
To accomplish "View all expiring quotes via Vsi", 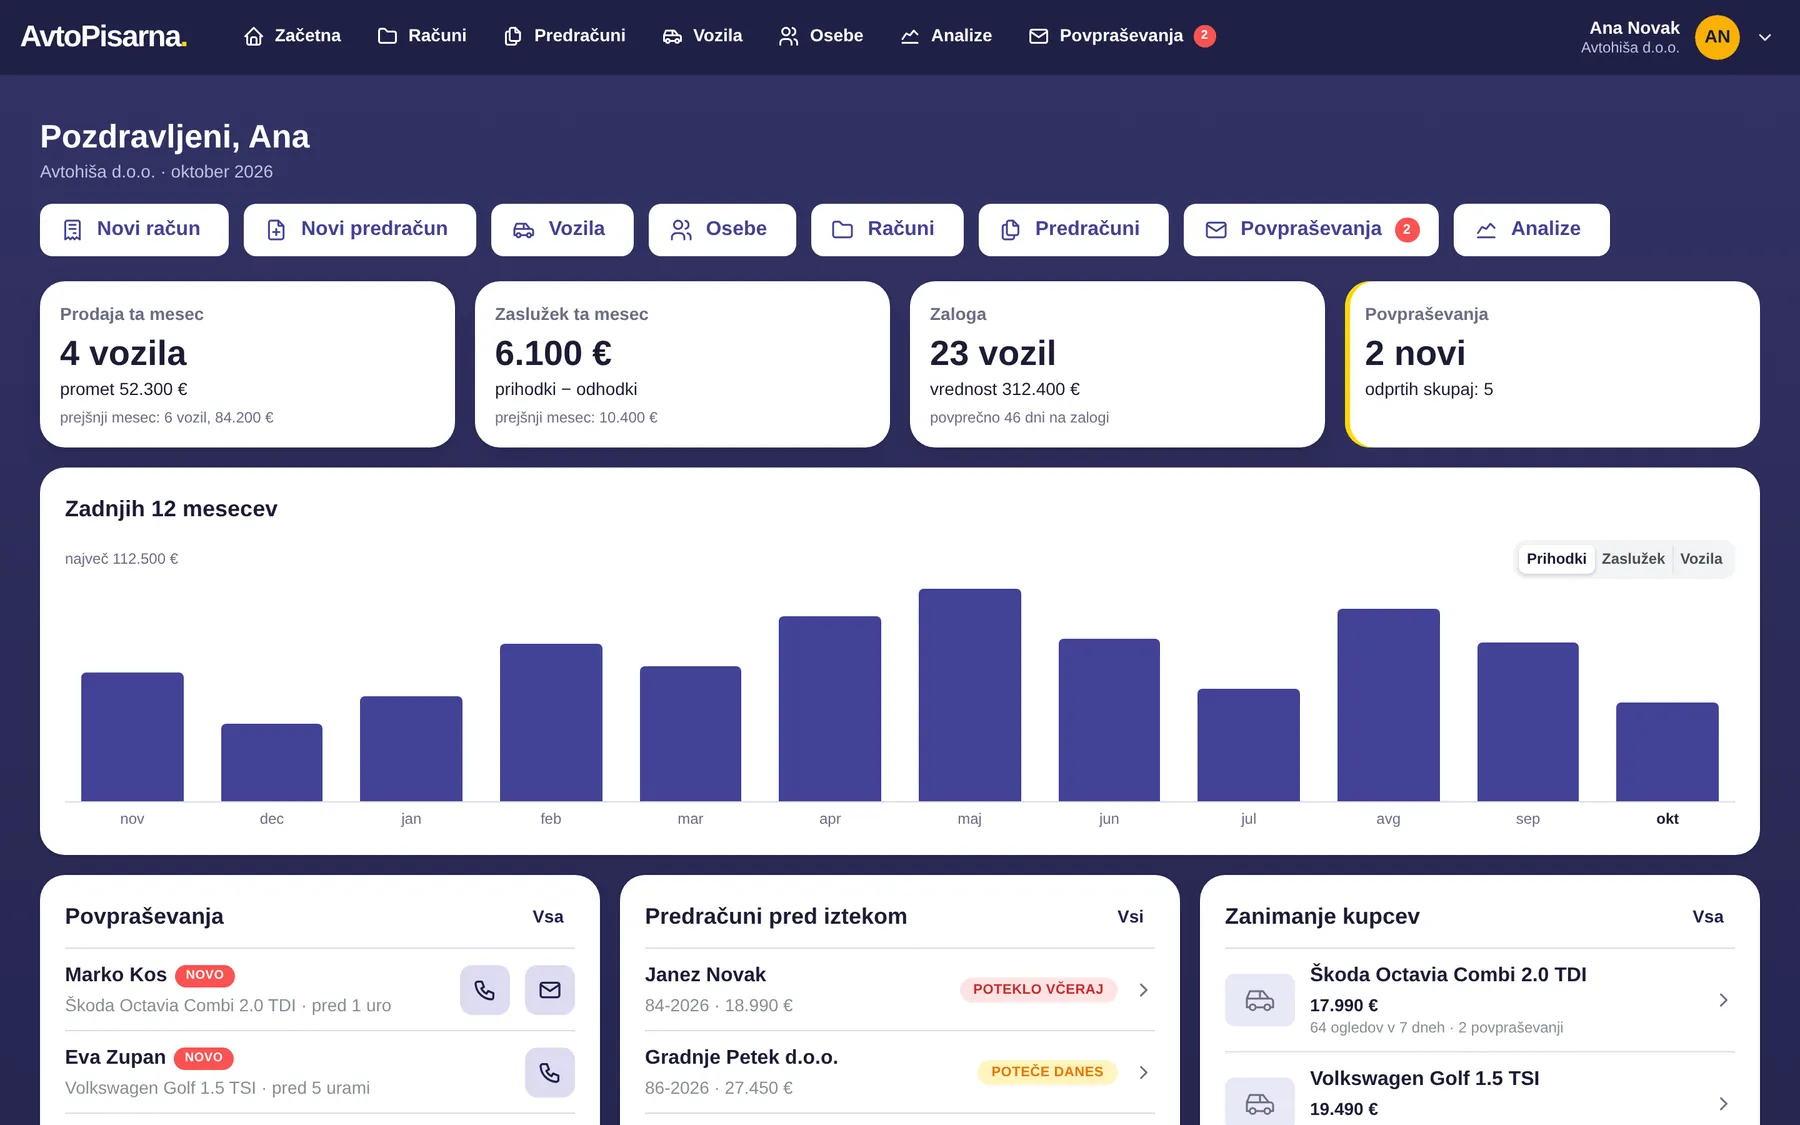I will tap(1130, 917).
